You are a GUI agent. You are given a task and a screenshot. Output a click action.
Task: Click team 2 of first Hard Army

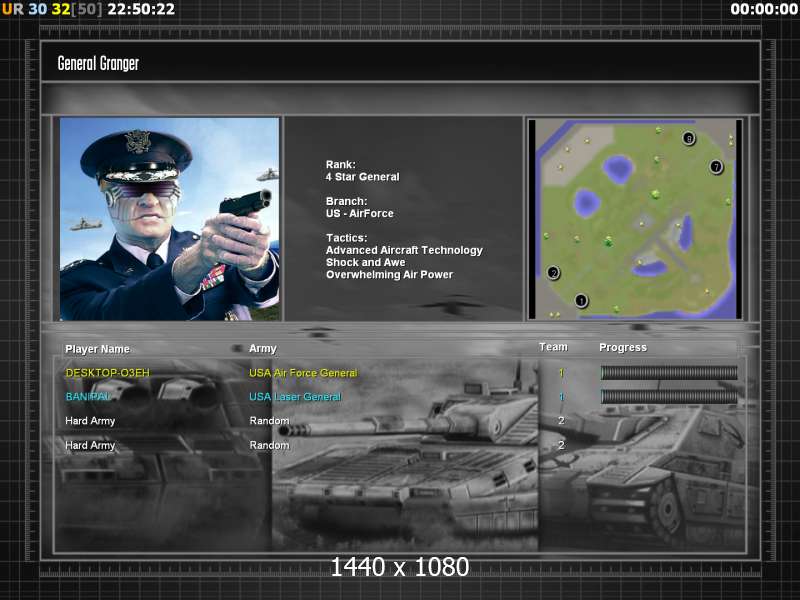561,421
